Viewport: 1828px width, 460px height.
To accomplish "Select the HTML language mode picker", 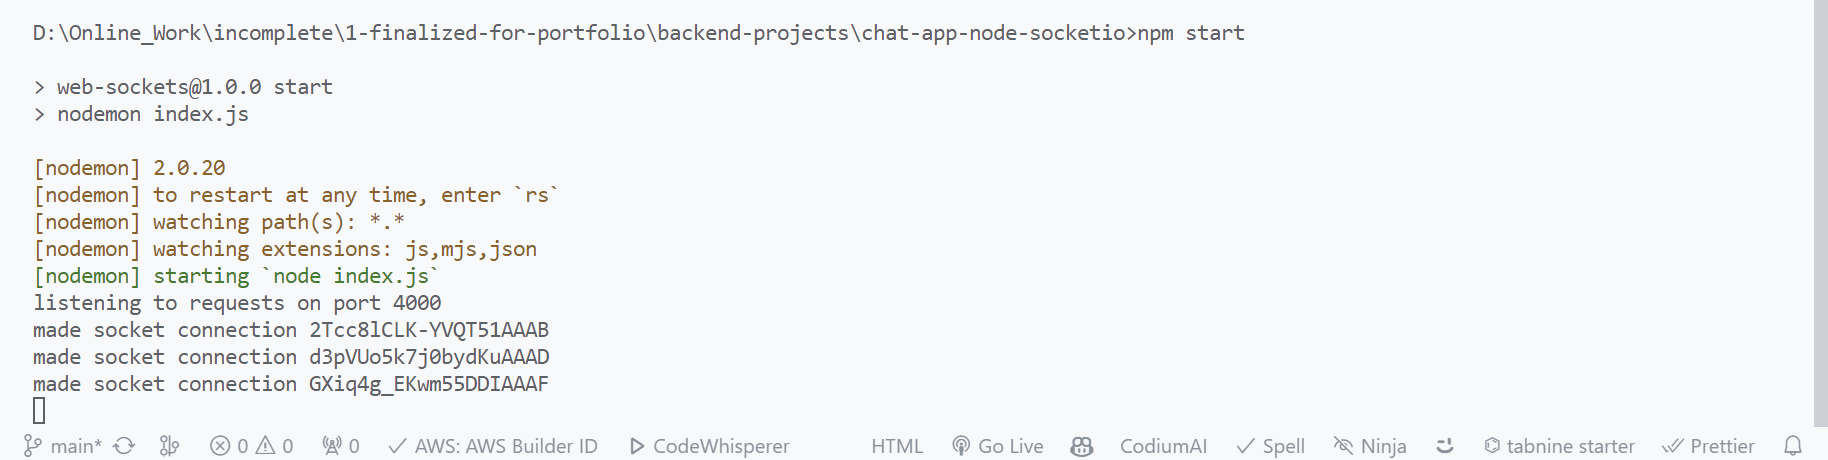I will click(897, 446).
